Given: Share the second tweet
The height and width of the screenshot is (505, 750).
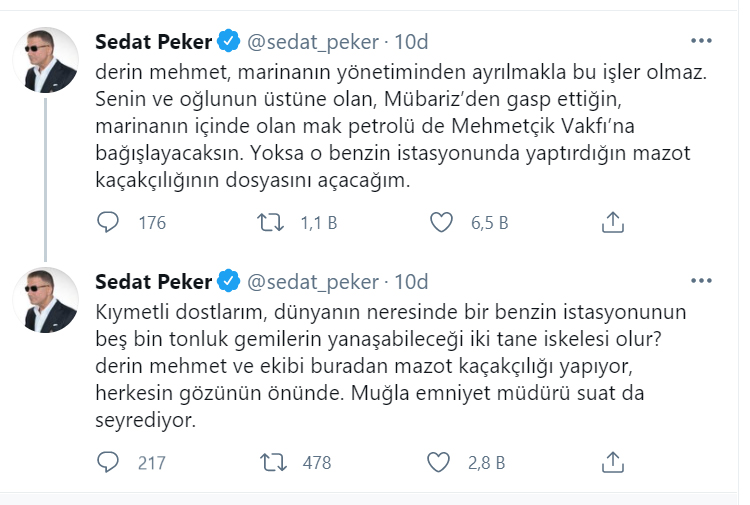Looking at the screenshot, I should point(613,462).
